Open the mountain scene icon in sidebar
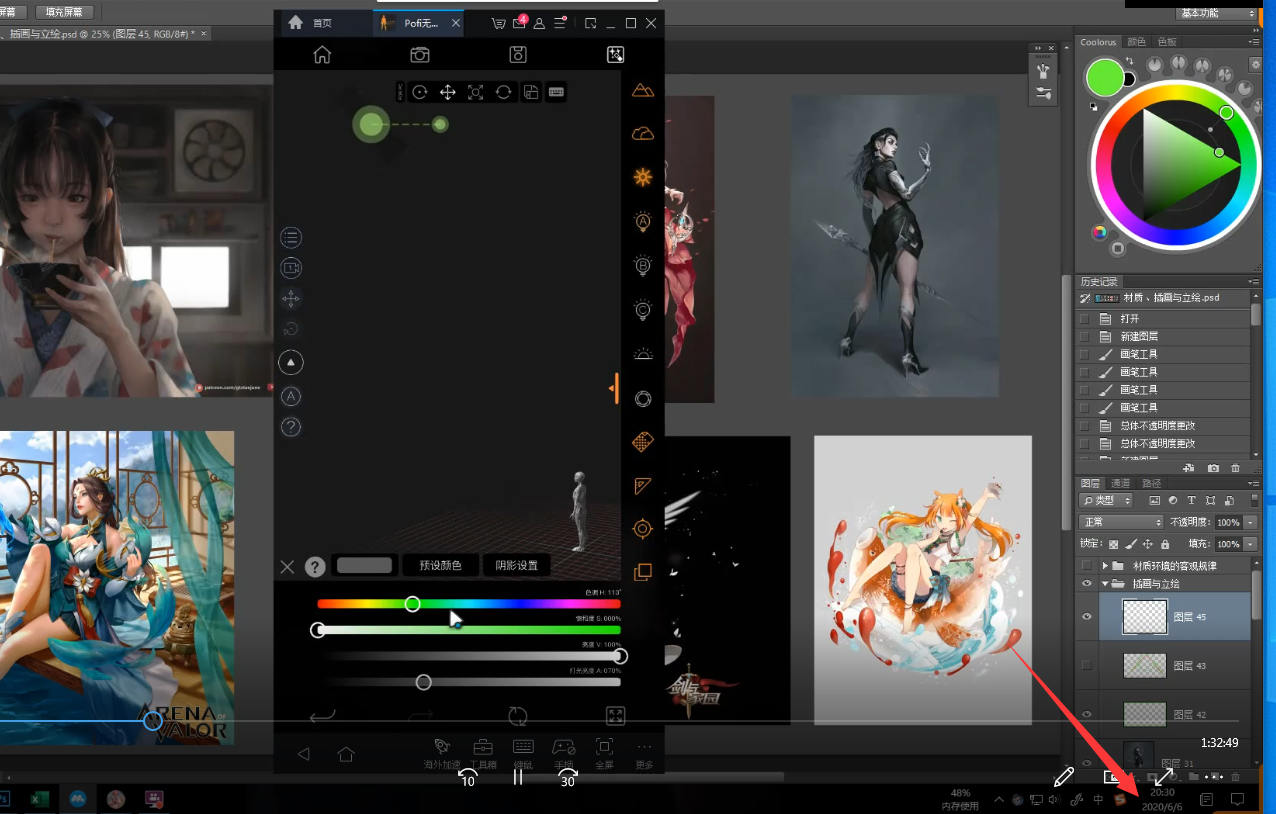 (642, 90)
